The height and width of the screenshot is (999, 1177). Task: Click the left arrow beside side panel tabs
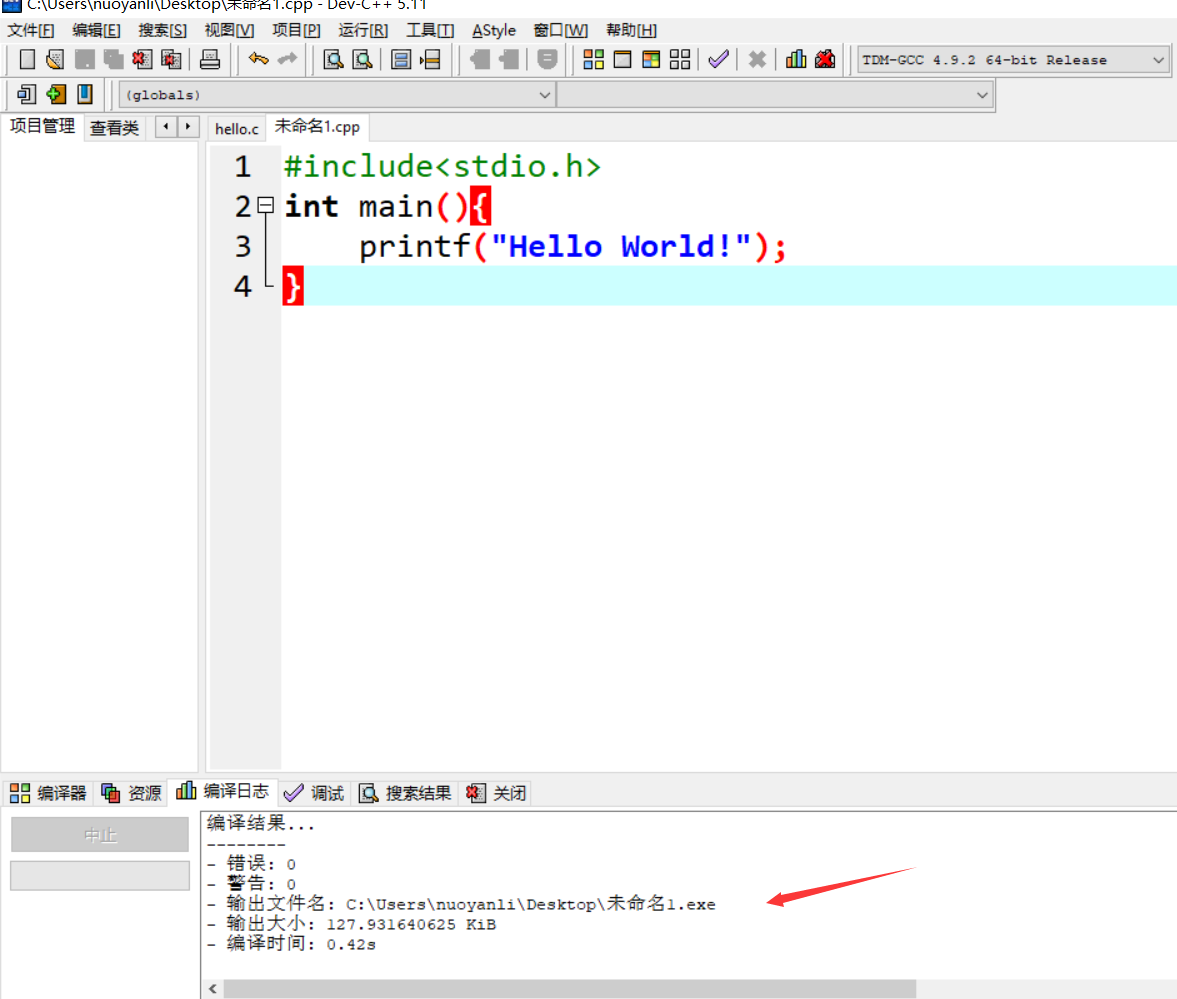pyautogui.click(x=166, y=126)
